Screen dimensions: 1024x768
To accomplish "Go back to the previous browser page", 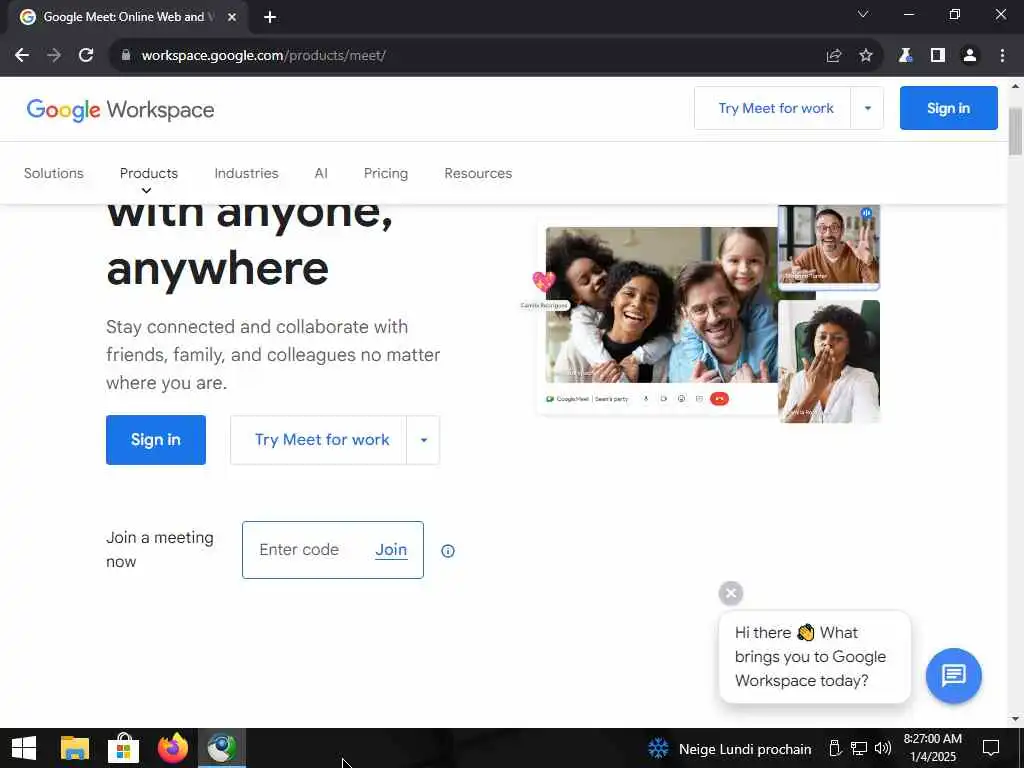I will (22, 56).
